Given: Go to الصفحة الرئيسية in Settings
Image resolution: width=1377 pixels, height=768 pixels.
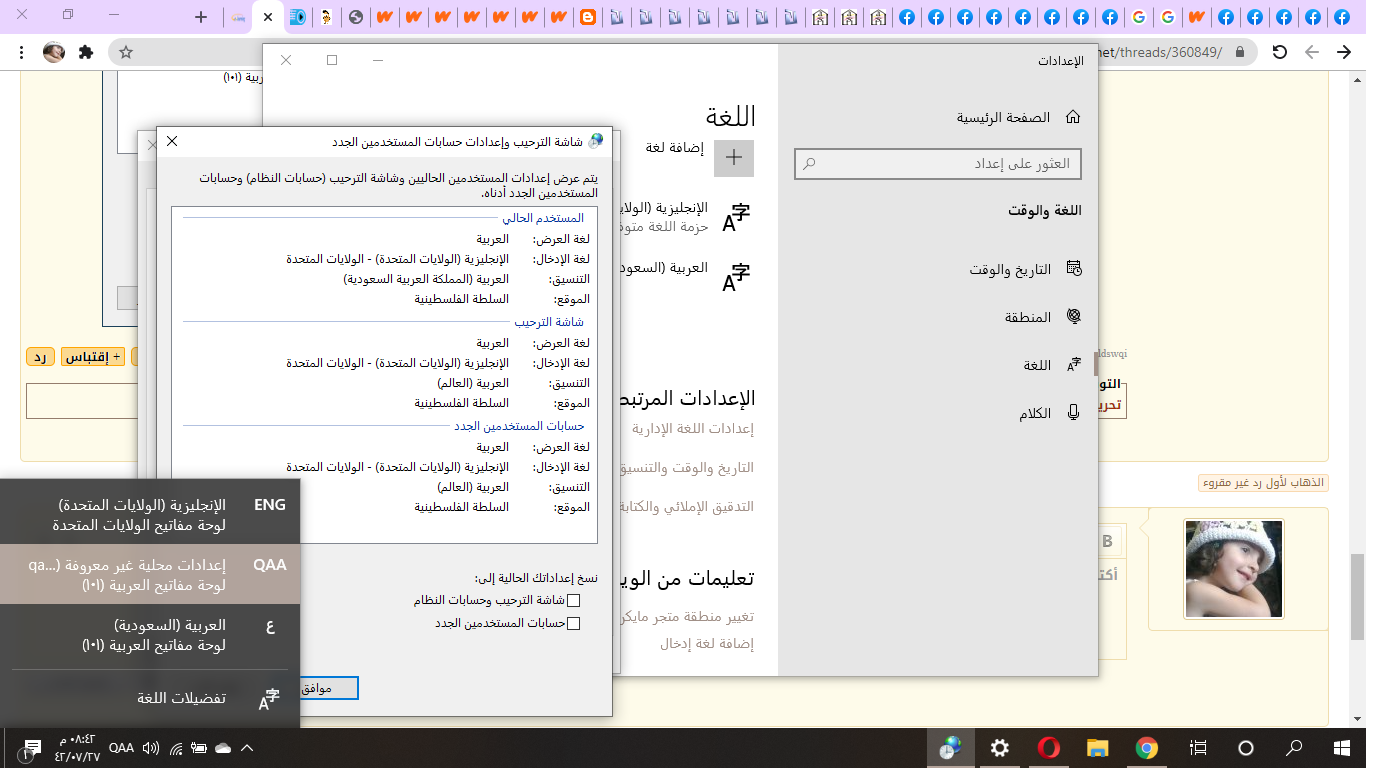Looking at the screenshot, I should [1019, 117].
